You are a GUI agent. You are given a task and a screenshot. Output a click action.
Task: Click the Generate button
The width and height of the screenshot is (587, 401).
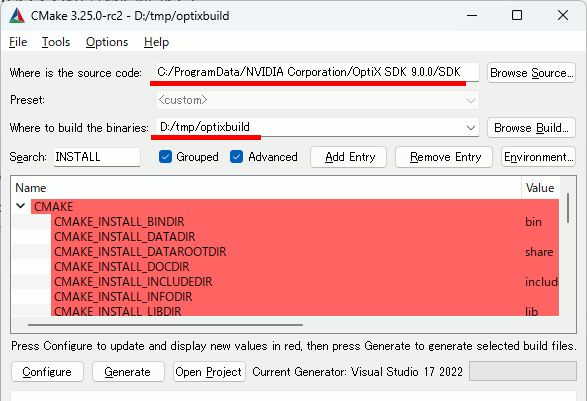pos(128,372)
